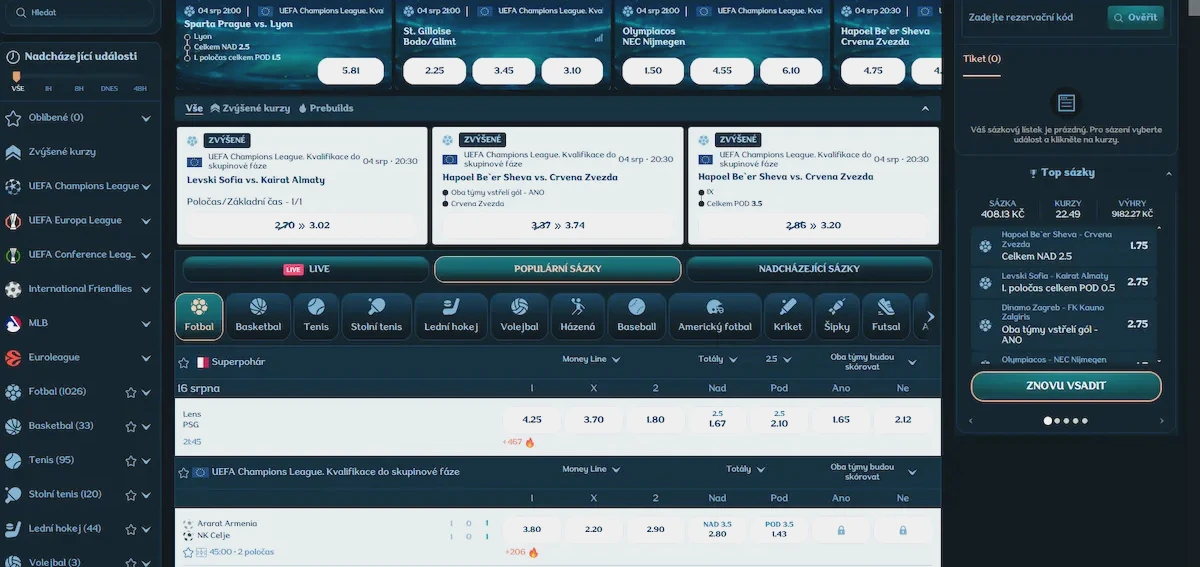1200x567 pixels.
Task: Click the UEFA Europa League sidebar icon
Action: (x=13, y=220)
